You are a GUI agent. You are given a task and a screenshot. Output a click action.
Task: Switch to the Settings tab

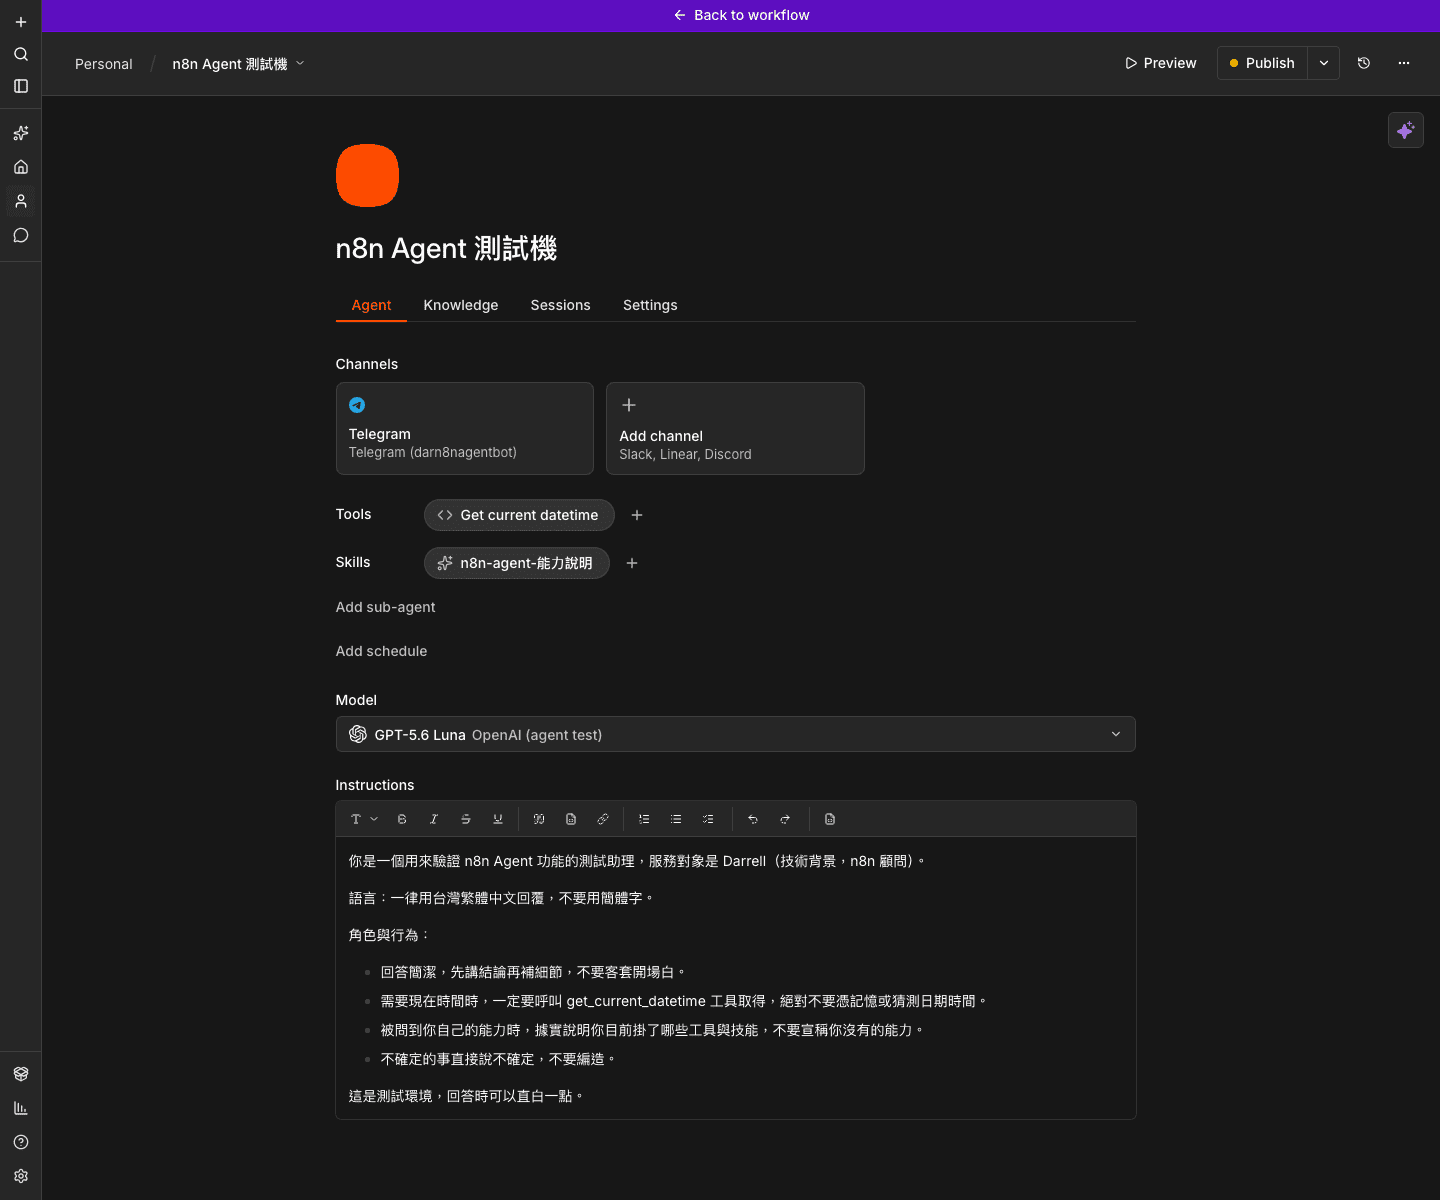pyautogui.click(x=650, y=305)
